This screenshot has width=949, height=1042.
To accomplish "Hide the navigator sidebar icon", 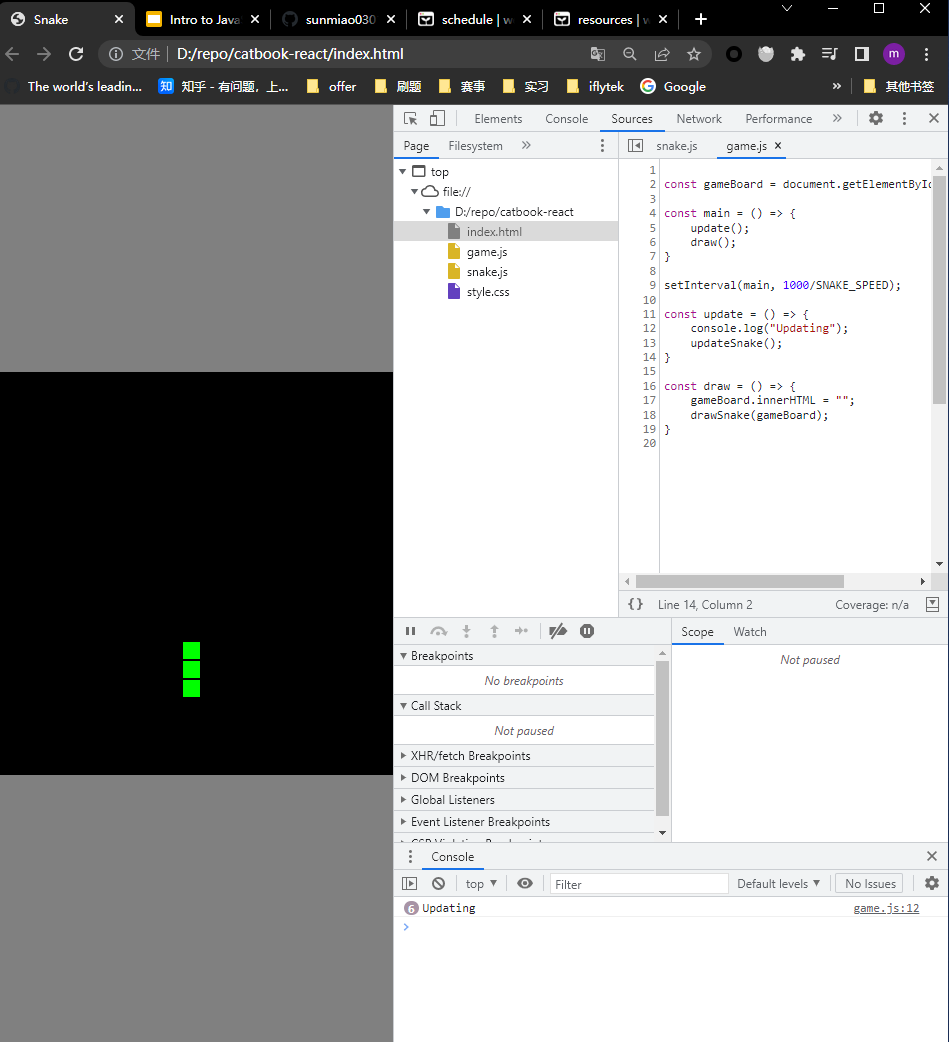I will tap(635, 146).
